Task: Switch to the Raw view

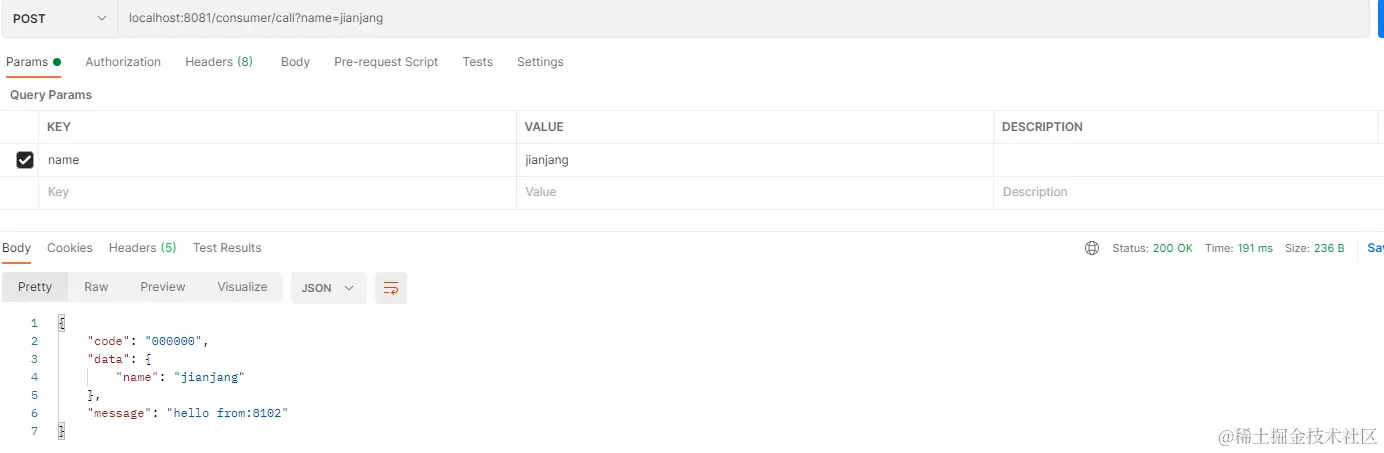Action: click(96, 287)
